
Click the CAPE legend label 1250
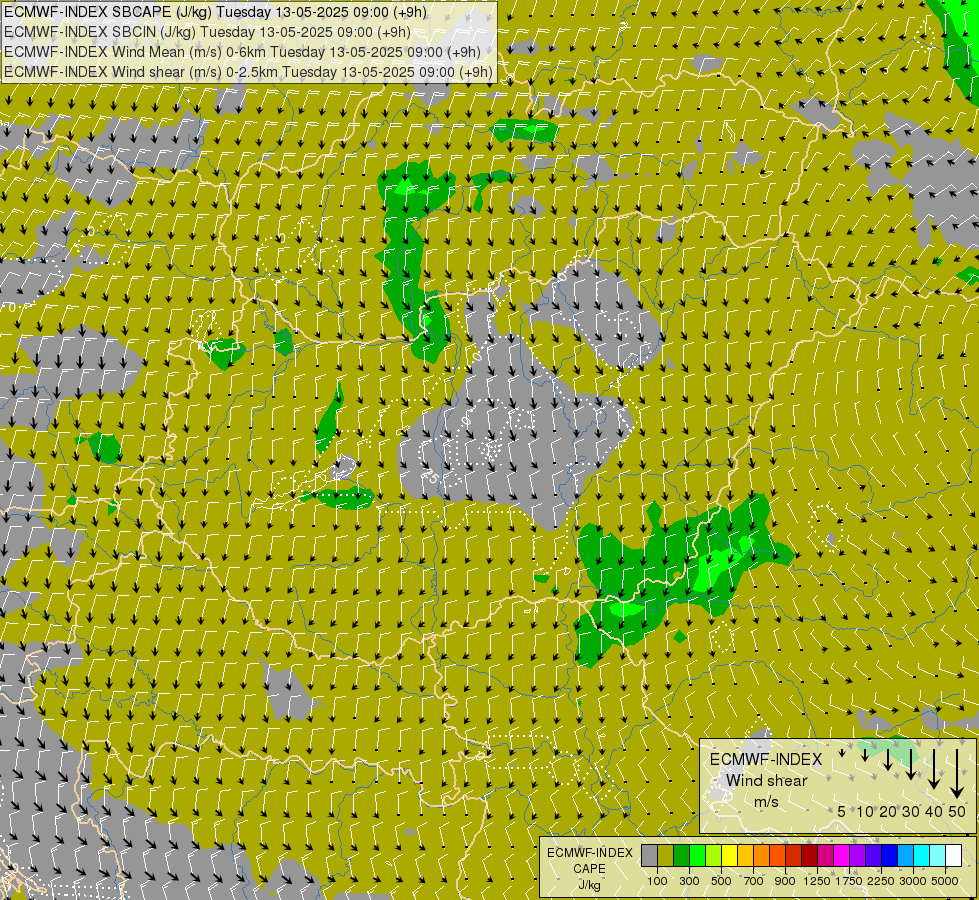tap(817, 881)
